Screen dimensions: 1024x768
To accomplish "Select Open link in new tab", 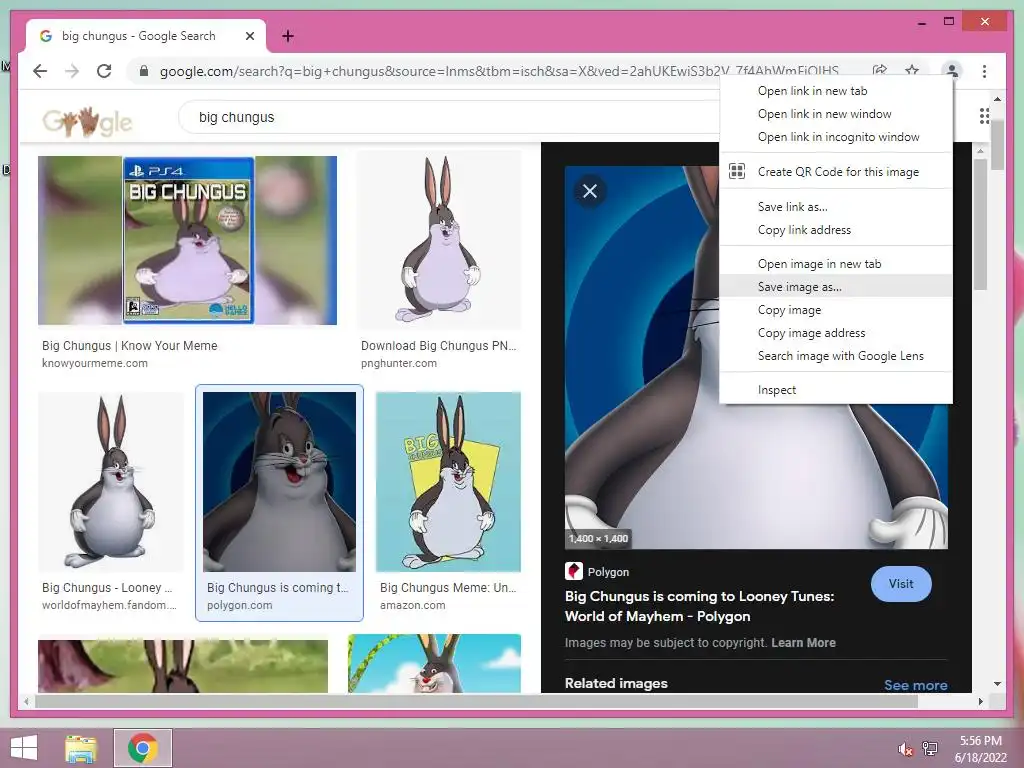I will tap(836, 91).
